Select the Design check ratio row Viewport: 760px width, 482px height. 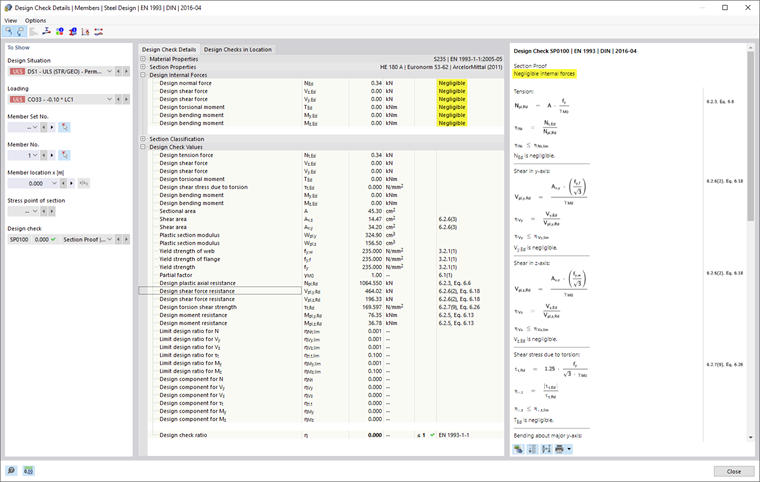pos(321,435)
